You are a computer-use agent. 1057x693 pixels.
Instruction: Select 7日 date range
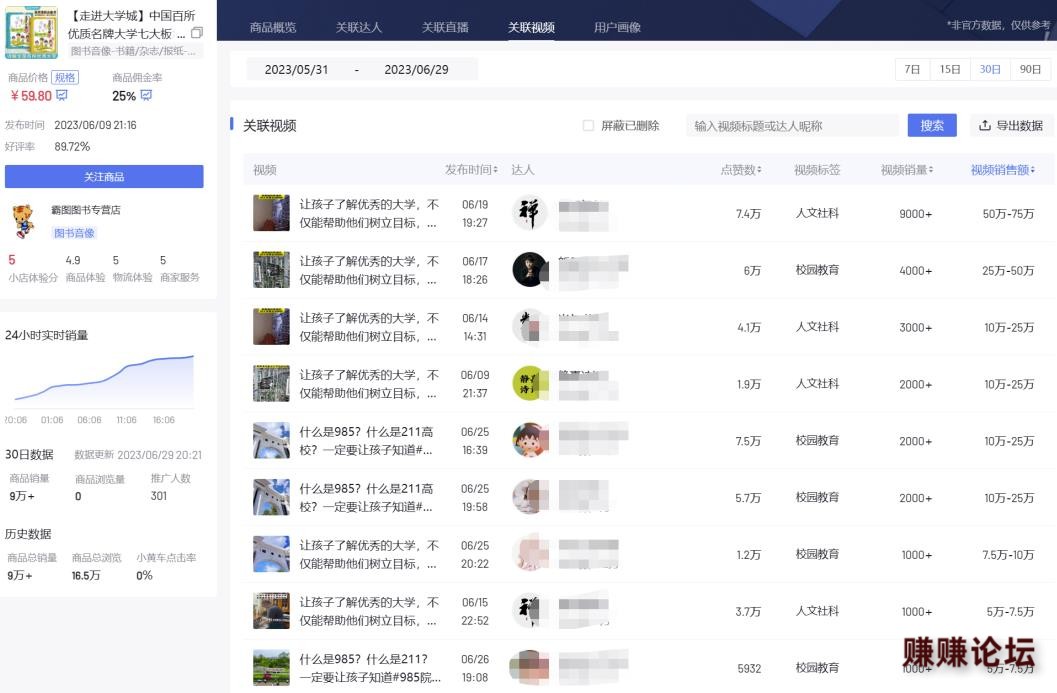click(x=912, y=69)
